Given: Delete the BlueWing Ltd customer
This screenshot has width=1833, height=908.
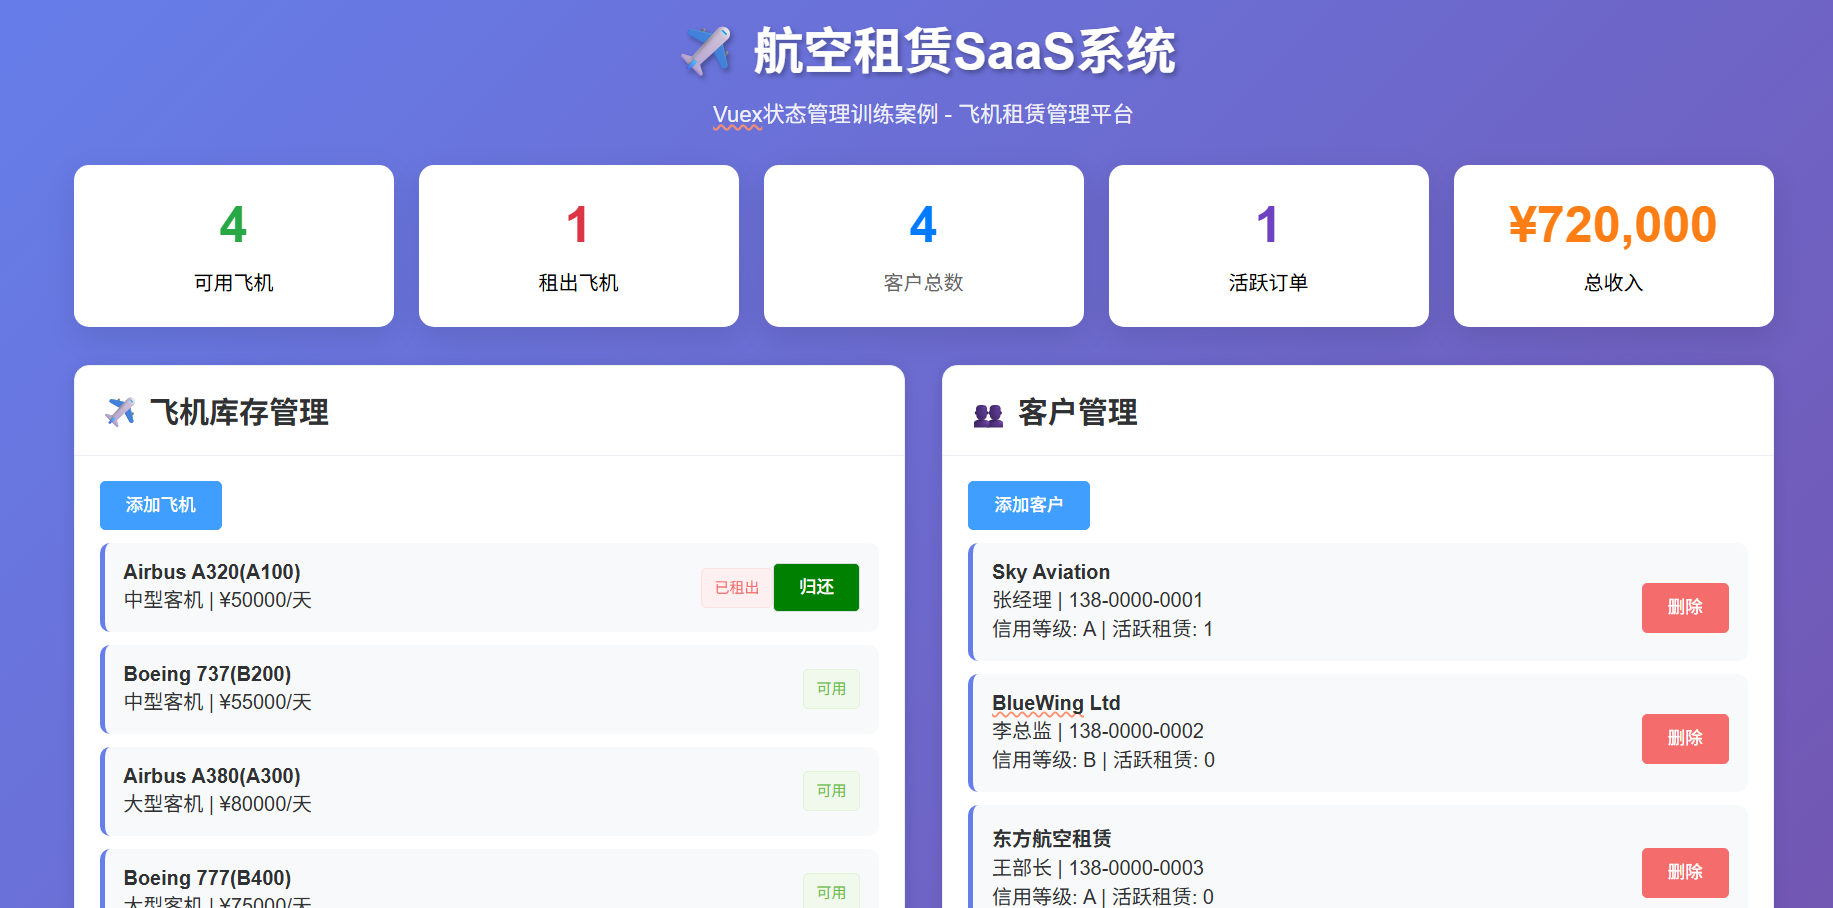Looking at the screenshot, I should click(1685, 738).
